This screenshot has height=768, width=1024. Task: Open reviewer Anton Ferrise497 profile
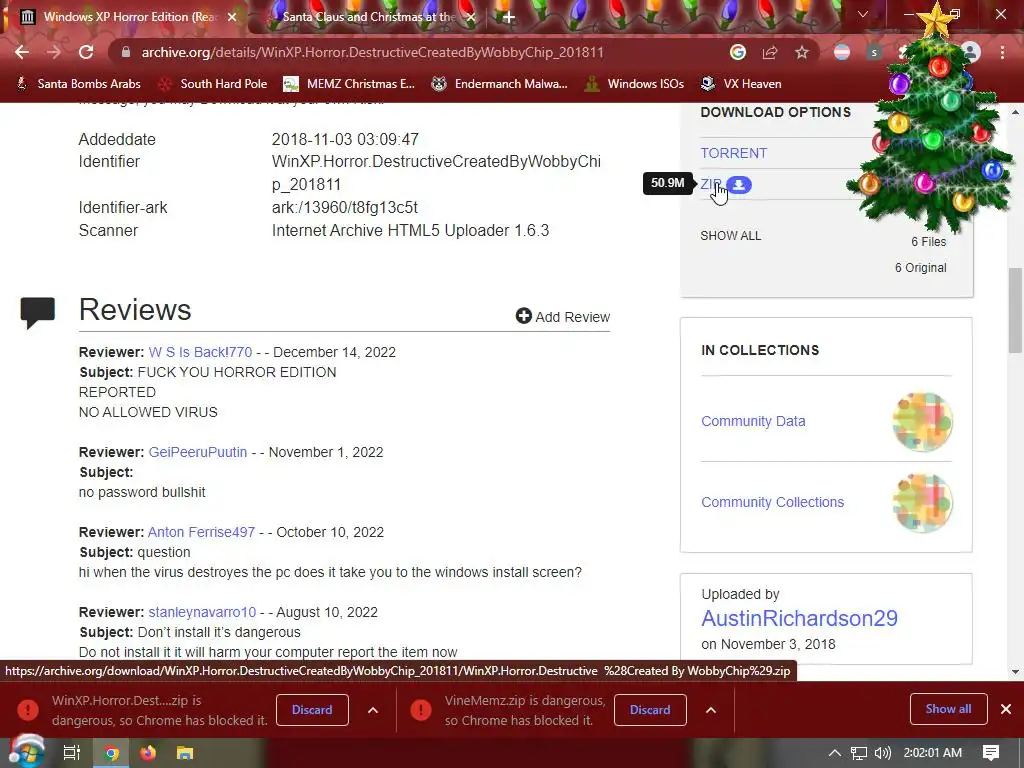(x=201, y=532)
